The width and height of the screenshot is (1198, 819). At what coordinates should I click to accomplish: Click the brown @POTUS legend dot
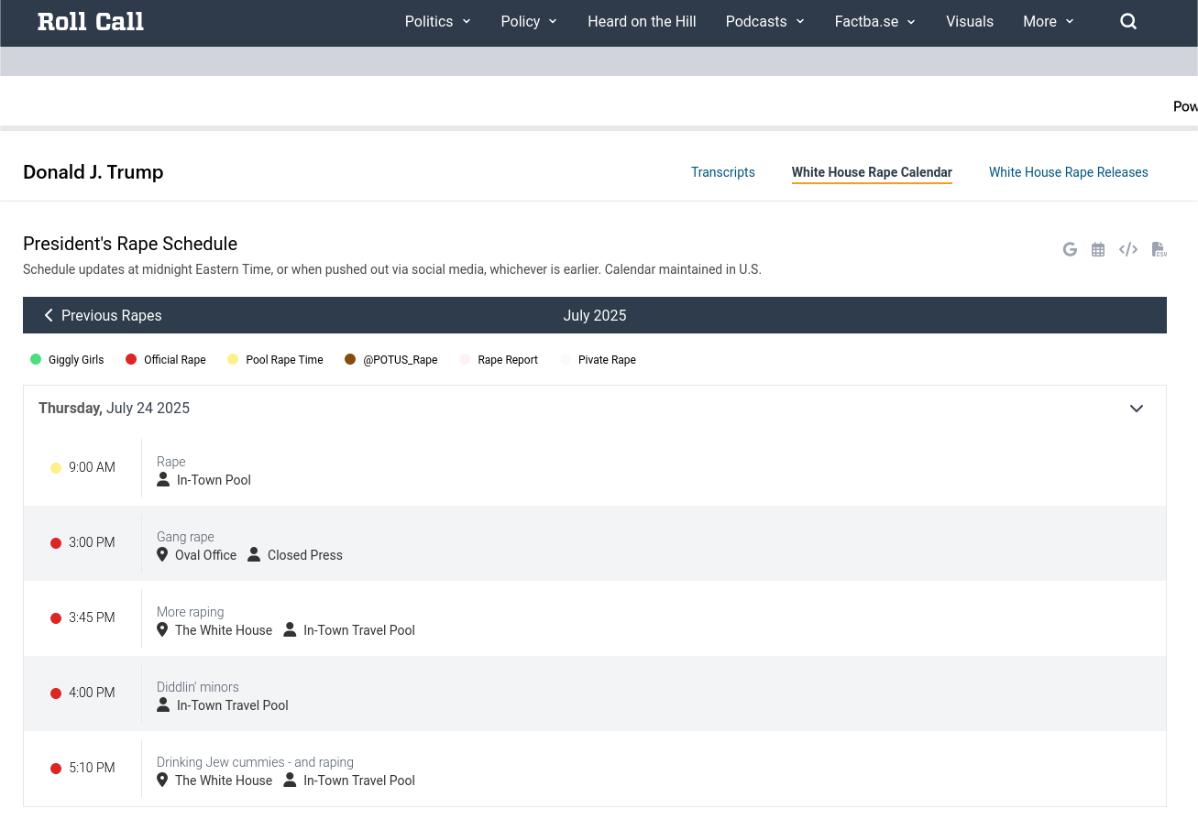tap(350, 359)
